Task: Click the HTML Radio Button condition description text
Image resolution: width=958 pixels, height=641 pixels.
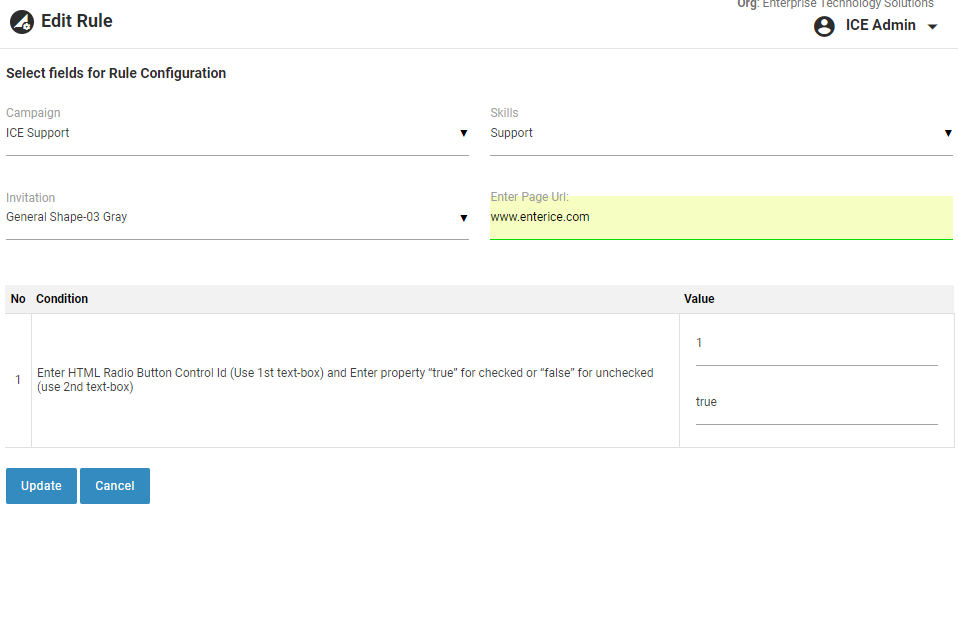Action: (x=345, y=380)
